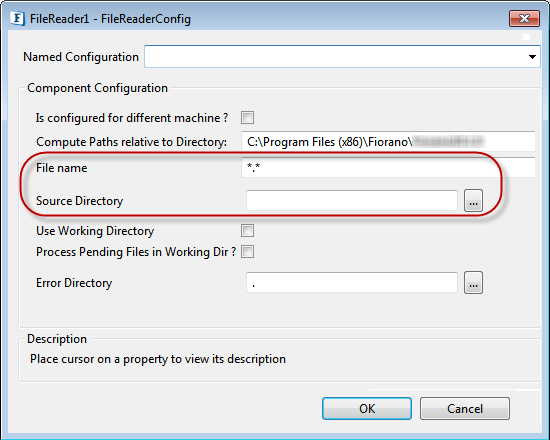550x440 pixels.
Task: Open the Error Directory browse button
Action: pyautogui.click(x=473, y=282)
